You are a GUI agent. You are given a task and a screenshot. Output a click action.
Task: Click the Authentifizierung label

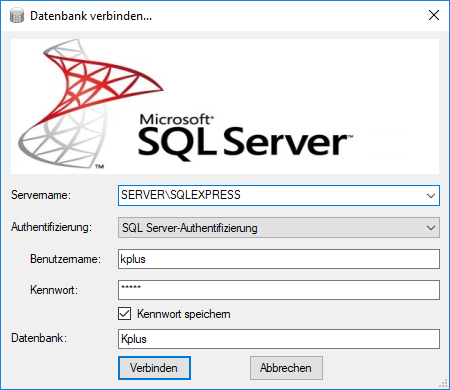click(51, 227)
